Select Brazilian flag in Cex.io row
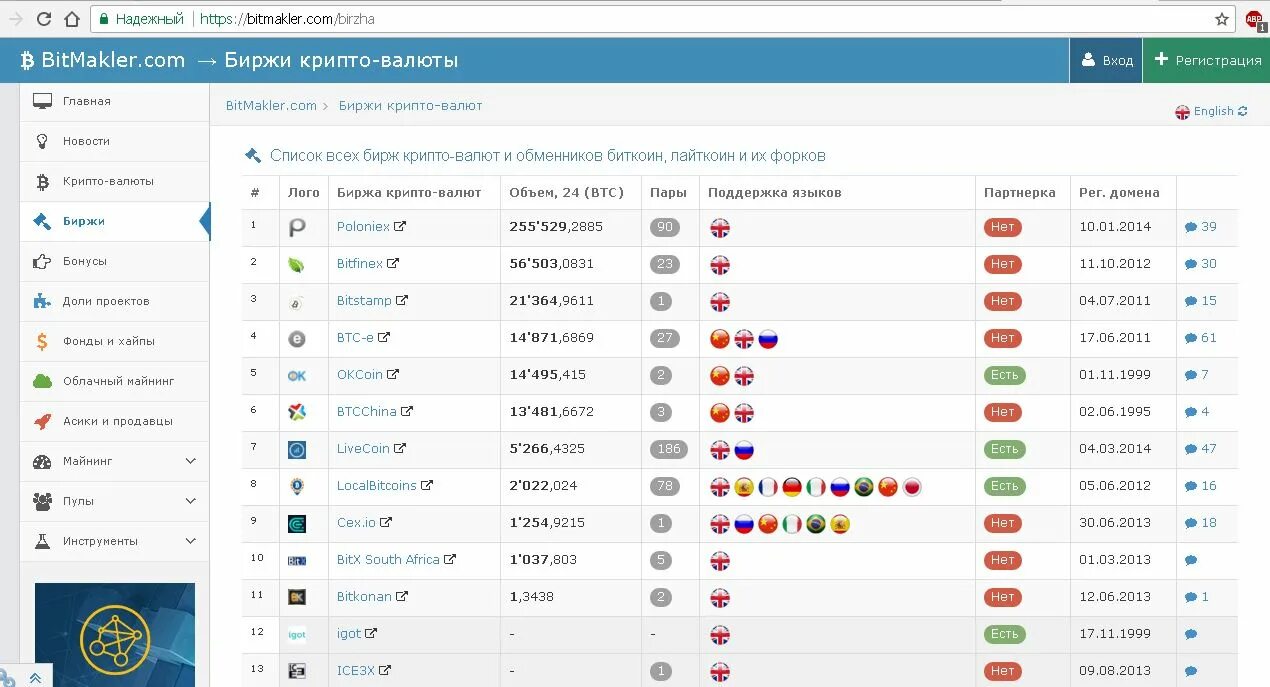 click(816, 524)
